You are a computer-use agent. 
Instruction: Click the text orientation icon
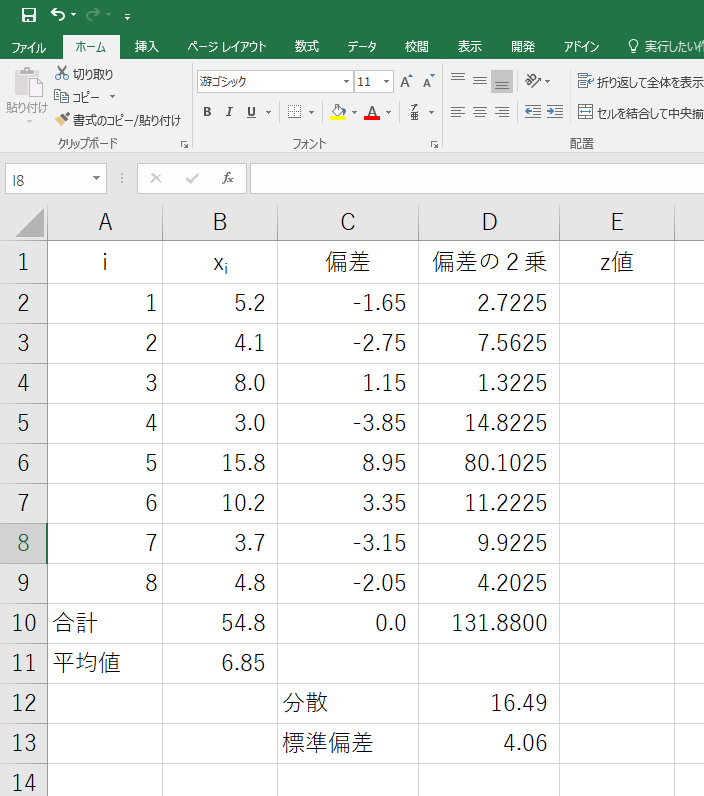(x=533, y=80)
